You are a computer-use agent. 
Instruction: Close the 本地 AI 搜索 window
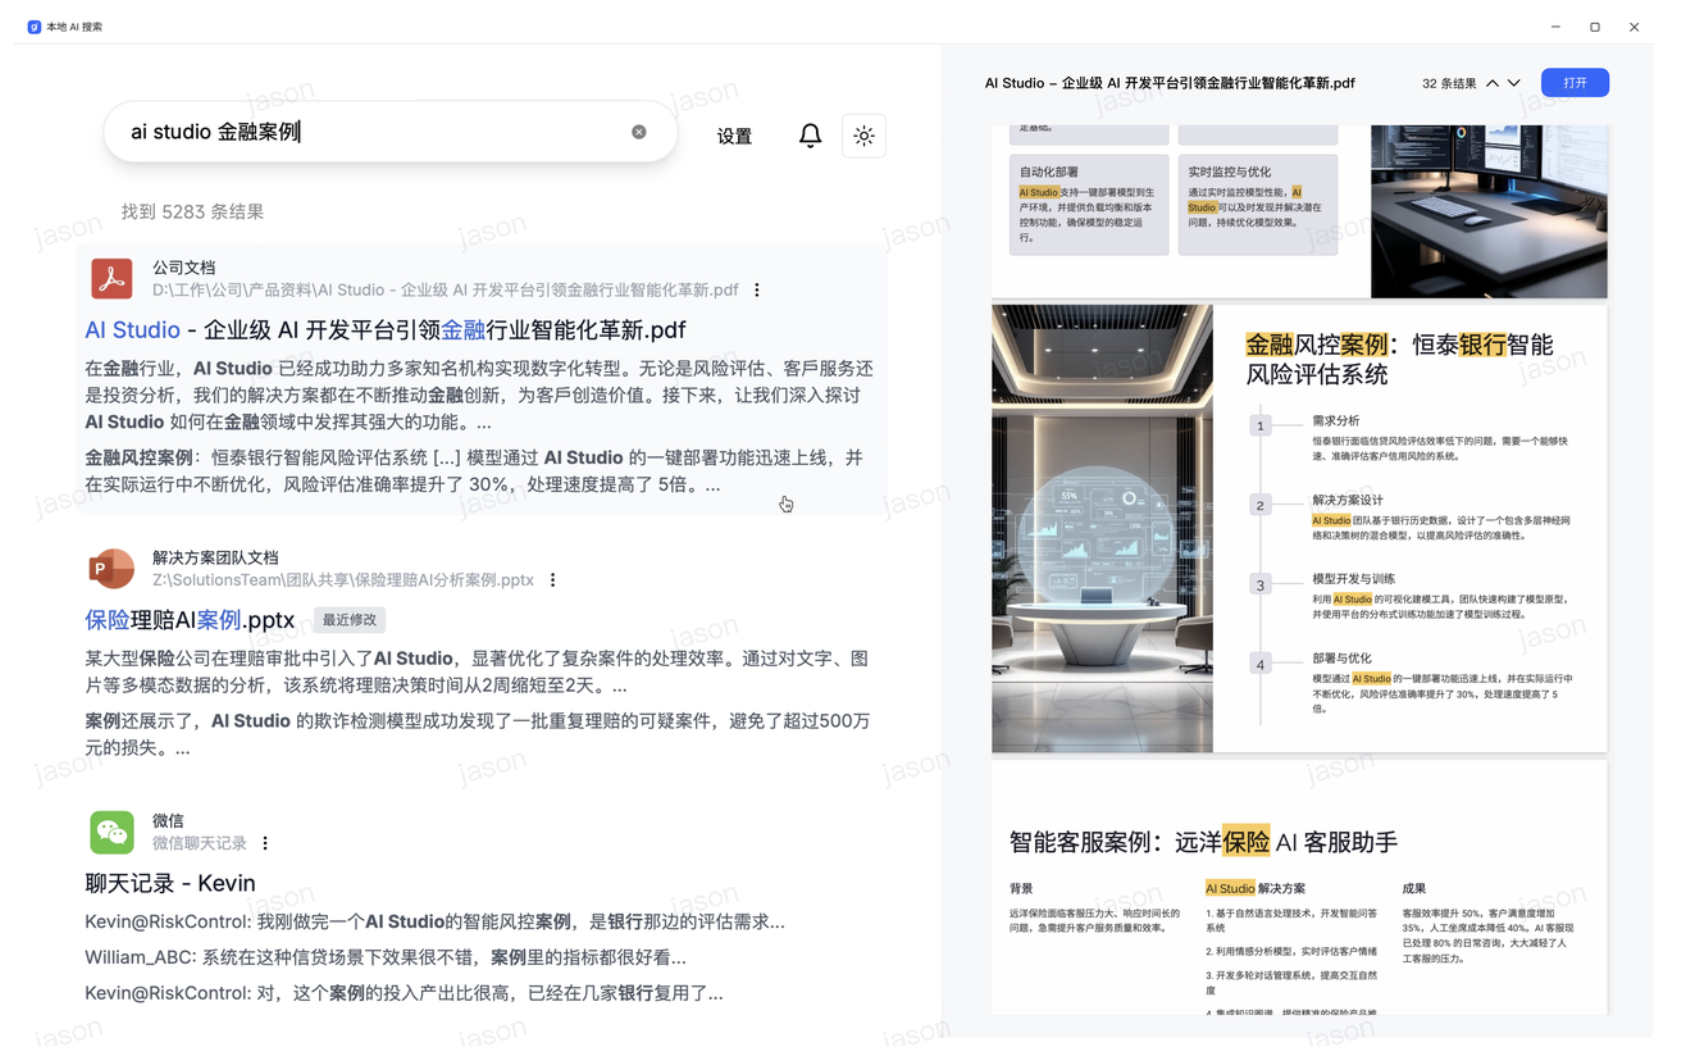1634,27
